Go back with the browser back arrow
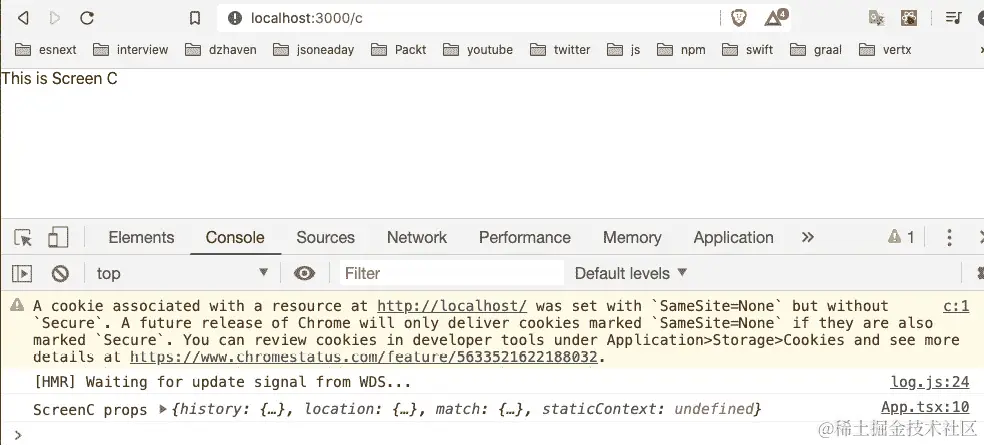This screenshot has height=445, width=984. 23,18
